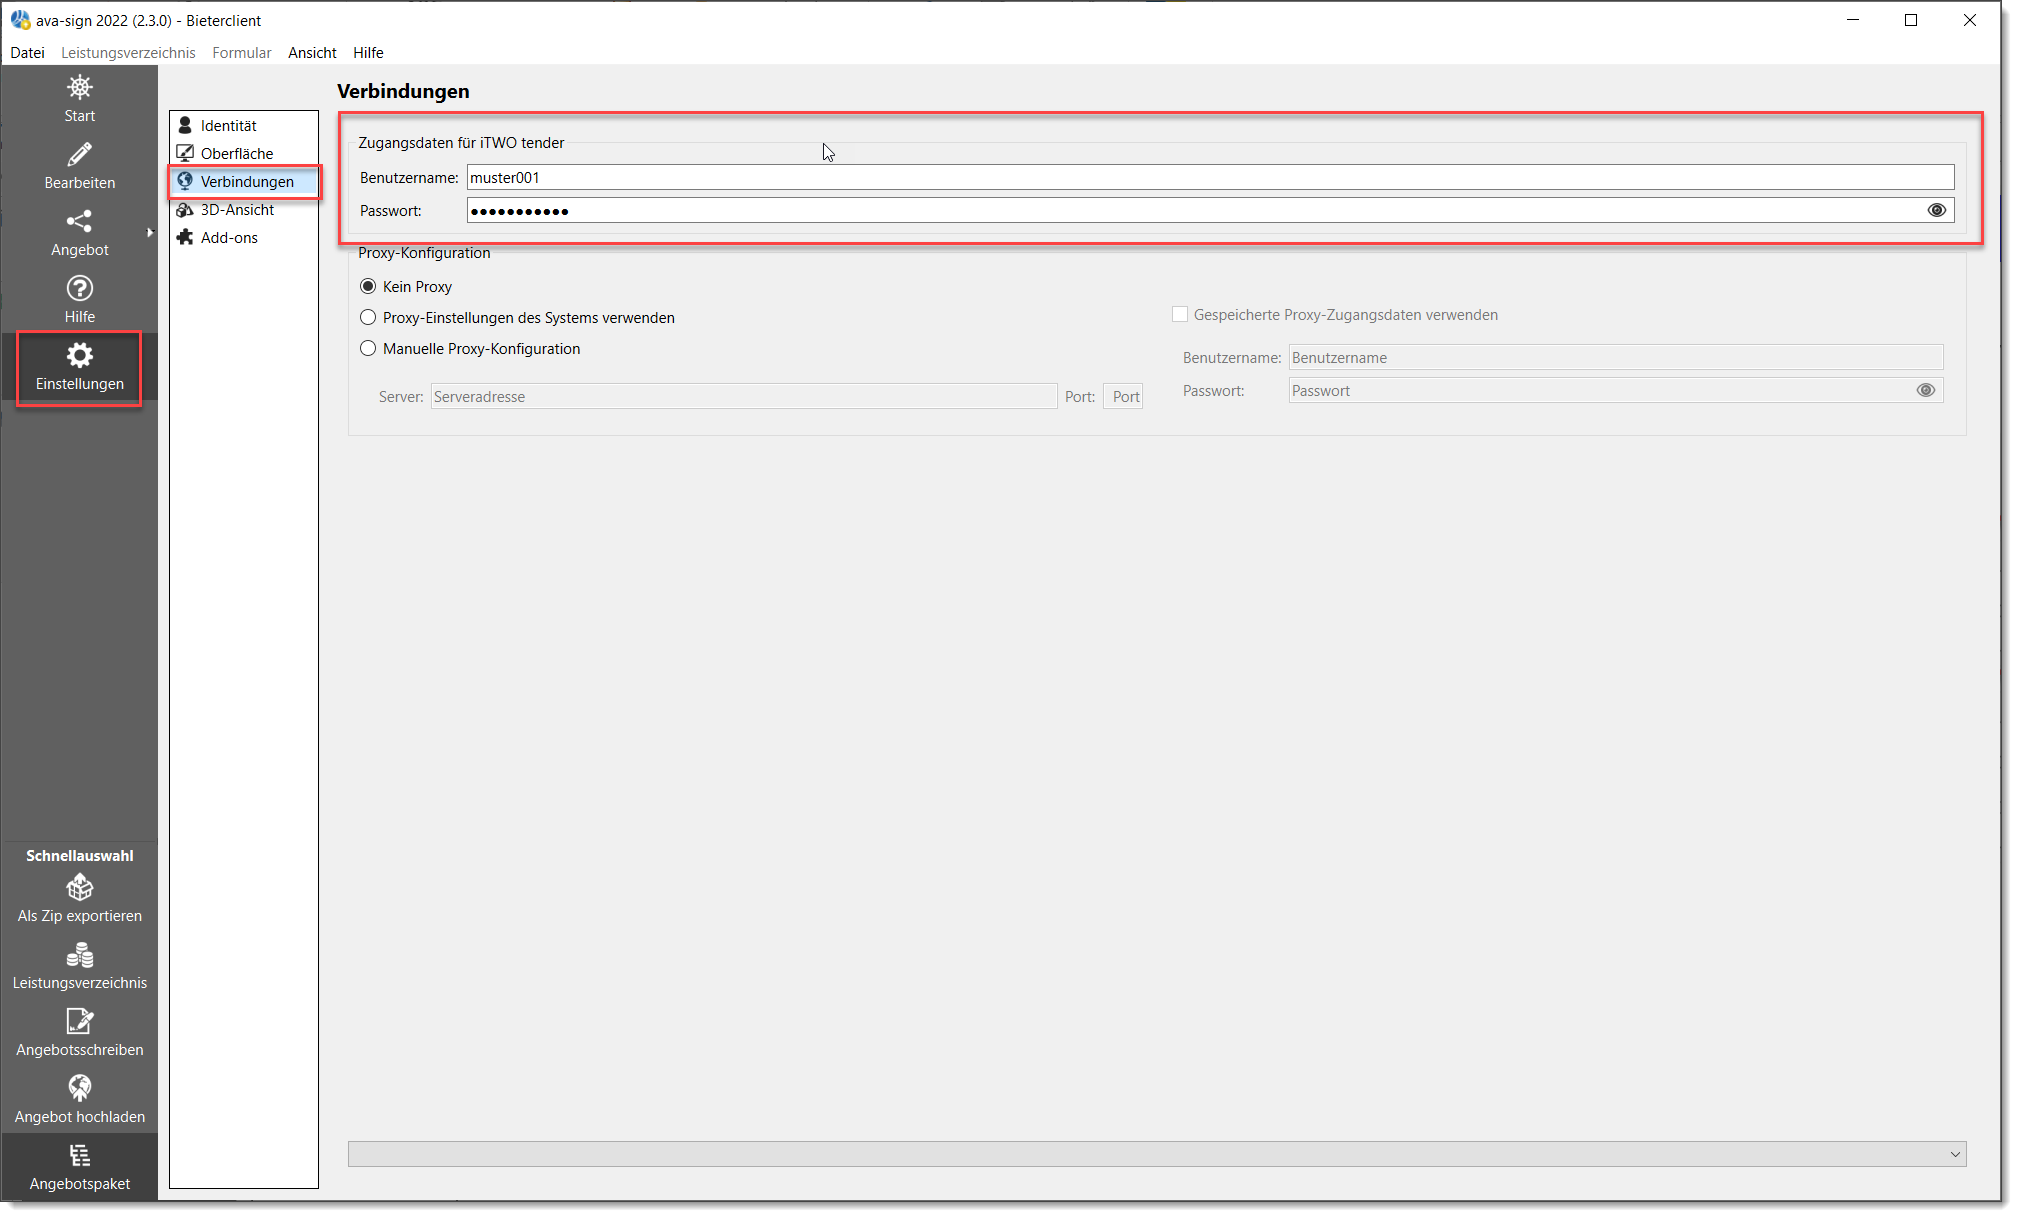Click Zugangsdaten für iTWO tender label

pos(461,142)
